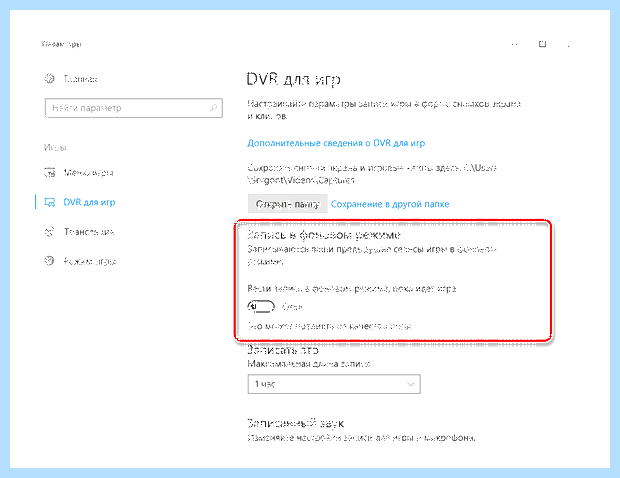Open Дополнительные сведения о DVR для игр link
The width and height of the screenshot is (620, 478).
(x=336, y=143)
